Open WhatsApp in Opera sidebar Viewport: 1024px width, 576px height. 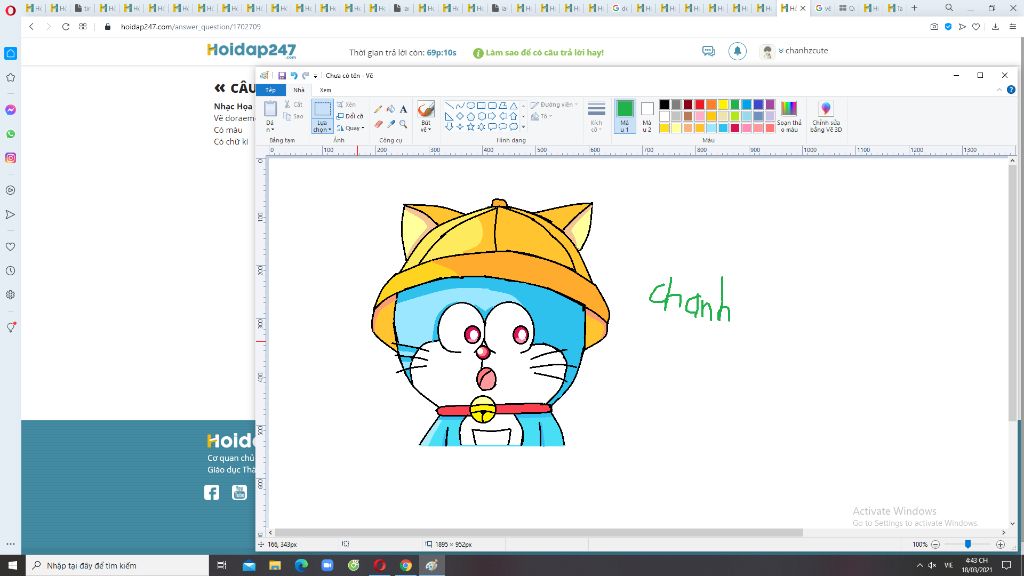point(10,134)
